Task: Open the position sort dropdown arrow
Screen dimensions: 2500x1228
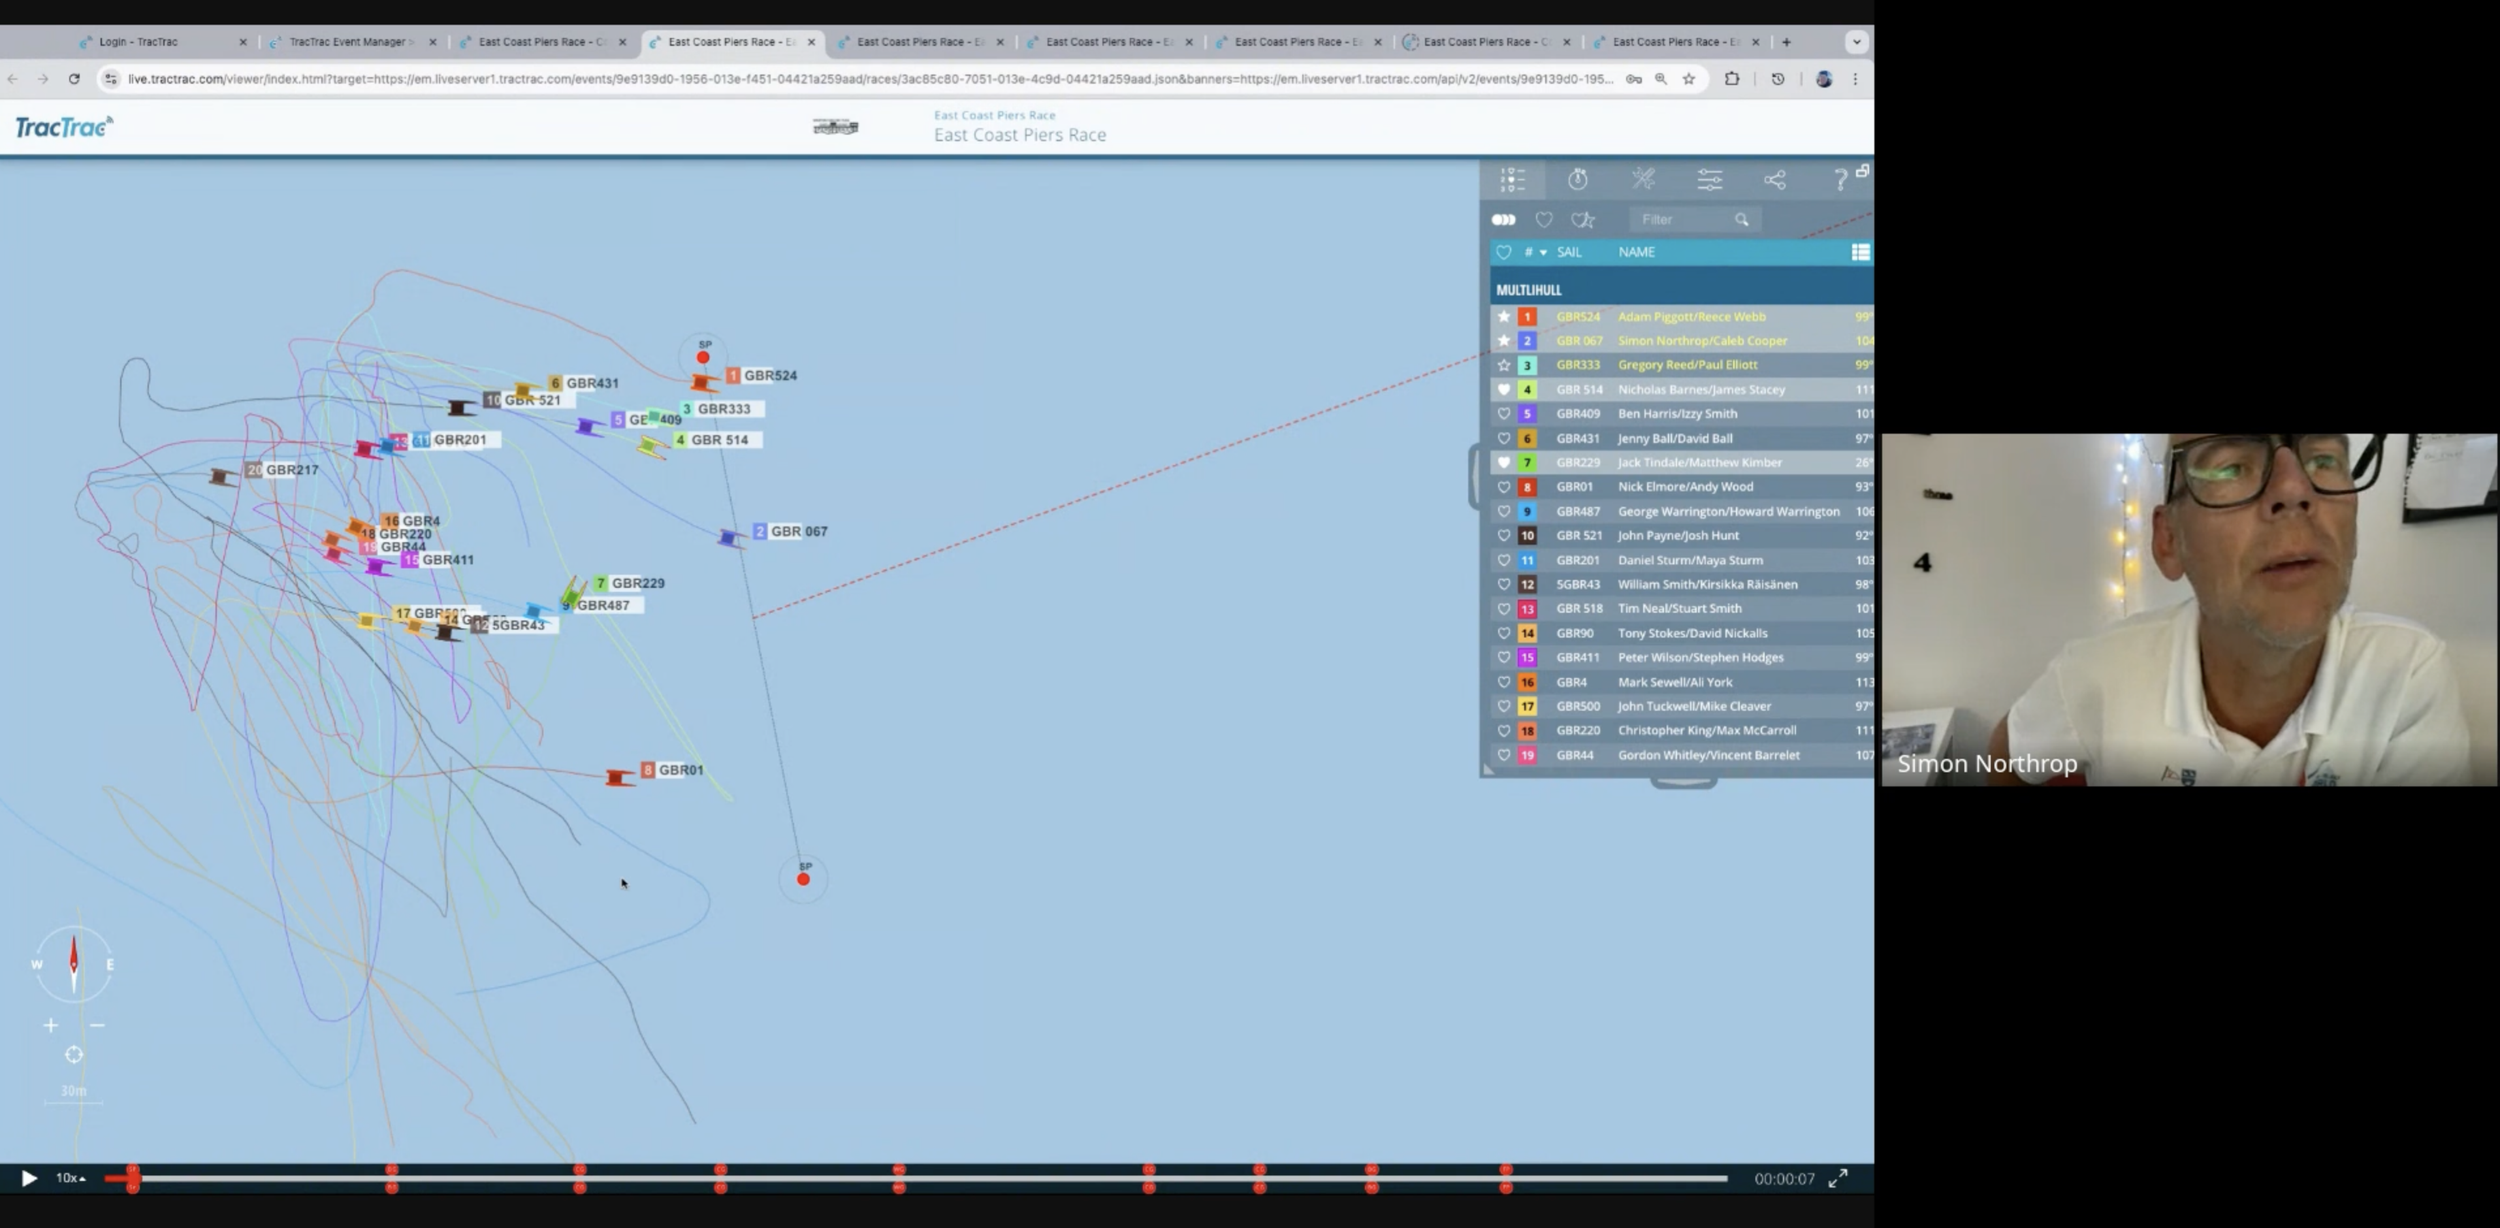Action: (1543, 253)
